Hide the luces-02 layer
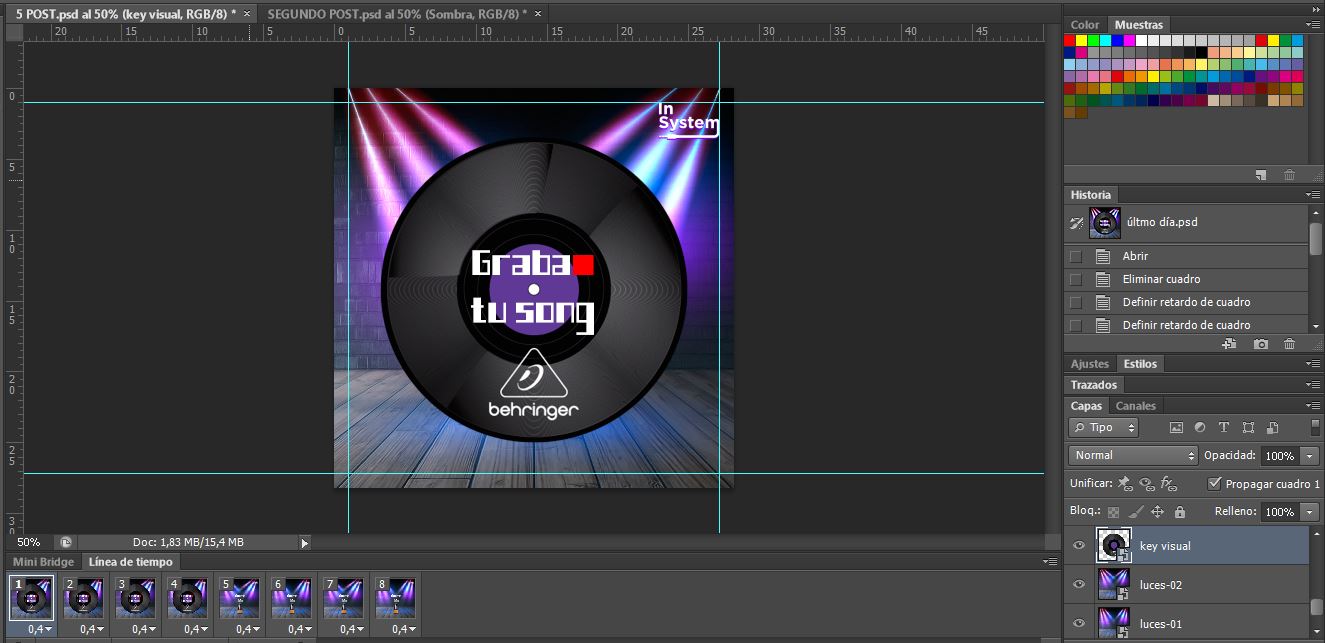The width and height of the screenshot is (1325, 643). point(1078,585)
